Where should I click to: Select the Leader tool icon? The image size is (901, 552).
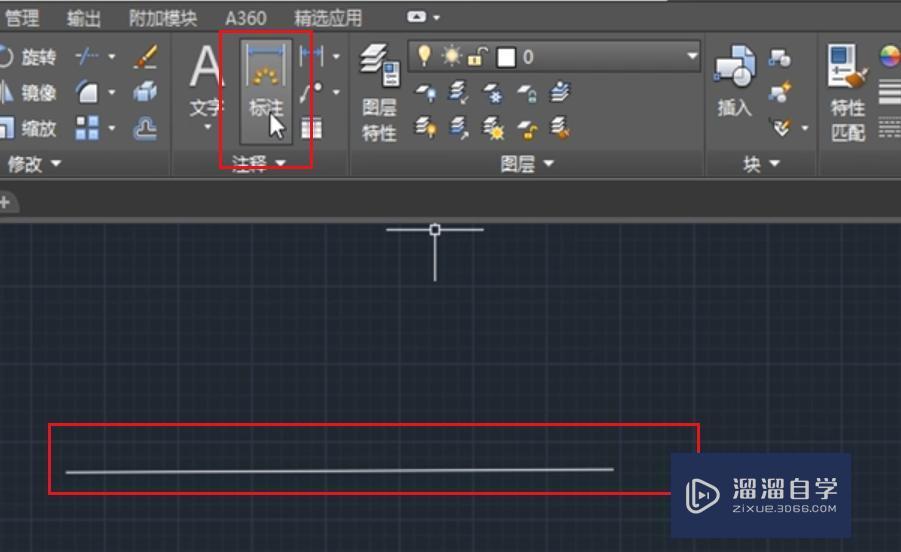tap(312, 92)
